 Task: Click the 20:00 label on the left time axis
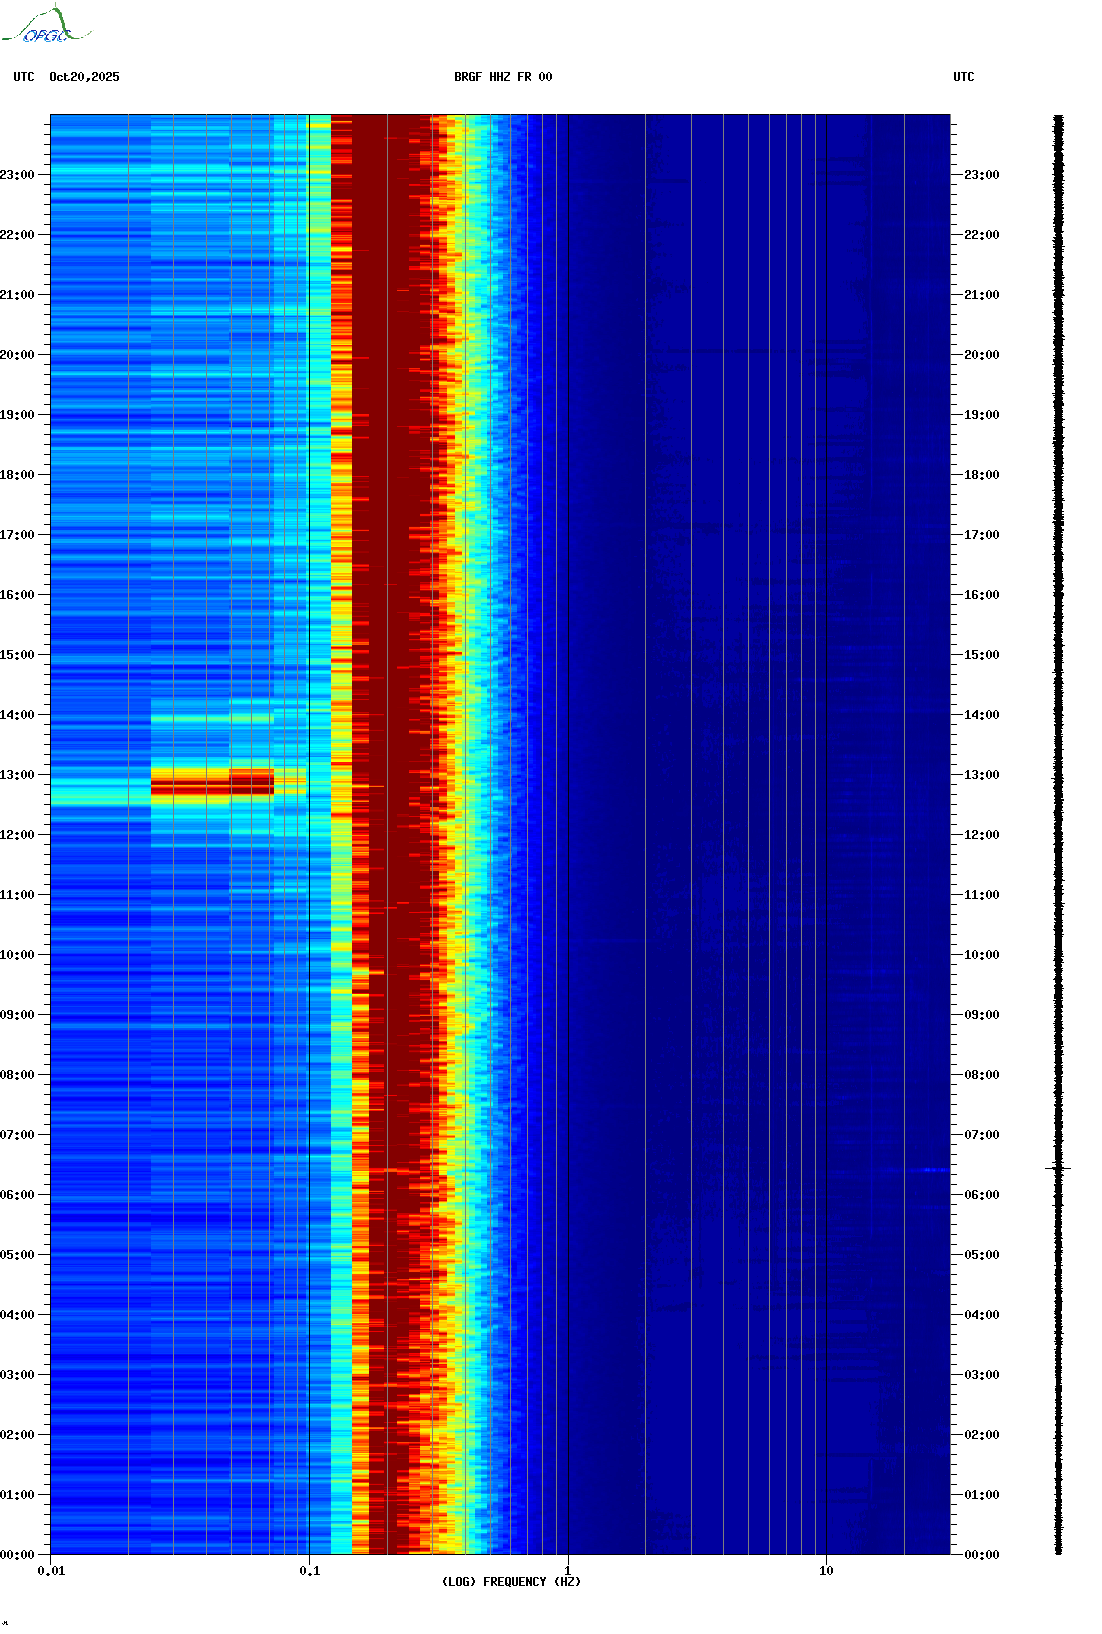[17, 355]
